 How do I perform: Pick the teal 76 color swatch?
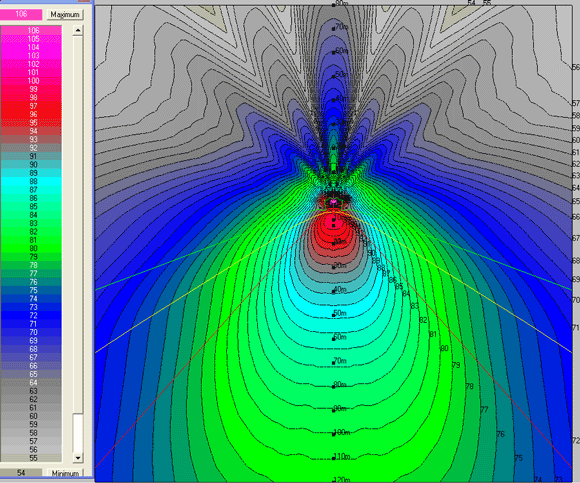(x=31, y=282)
